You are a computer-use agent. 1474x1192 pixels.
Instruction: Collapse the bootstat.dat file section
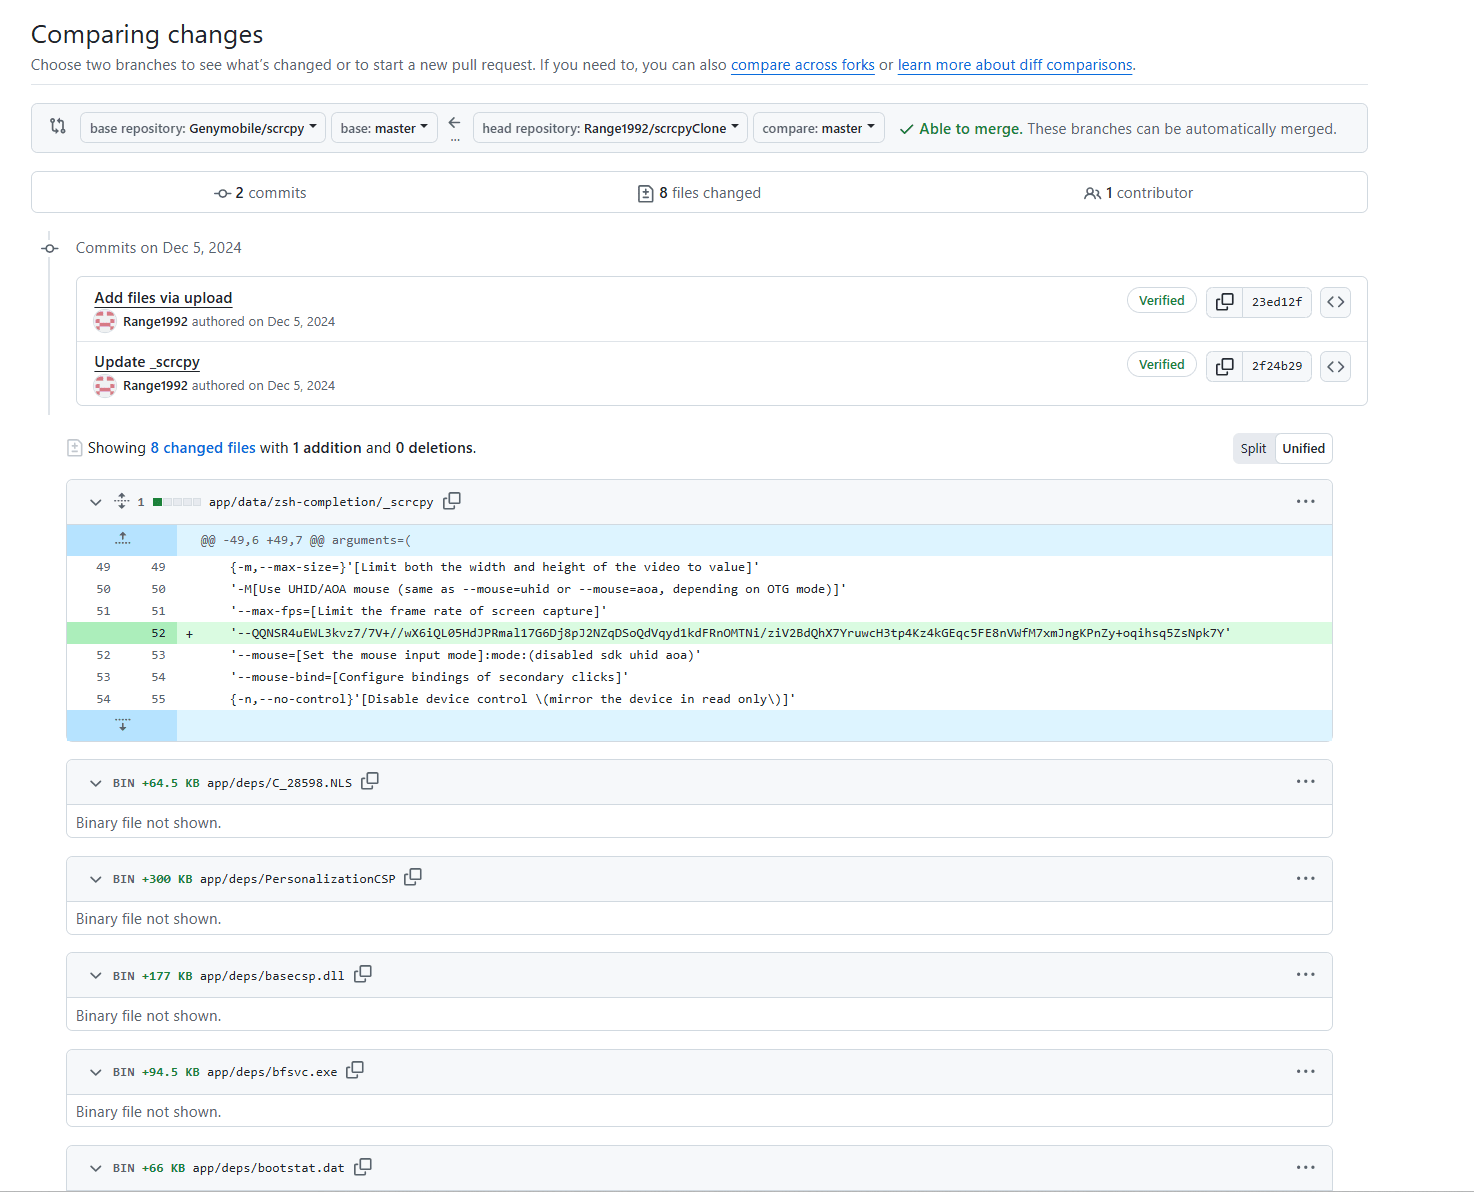tap(96, 1168)
